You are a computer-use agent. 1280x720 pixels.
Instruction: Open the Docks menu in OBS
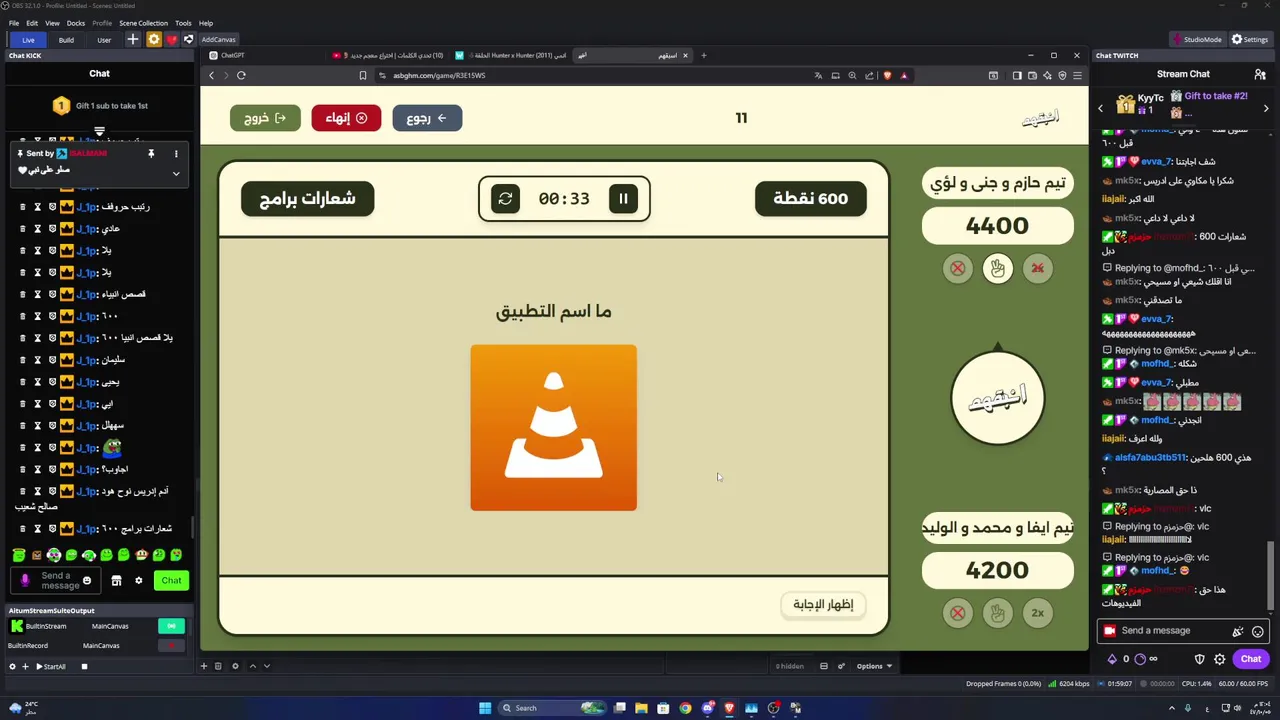click(76, 23)
